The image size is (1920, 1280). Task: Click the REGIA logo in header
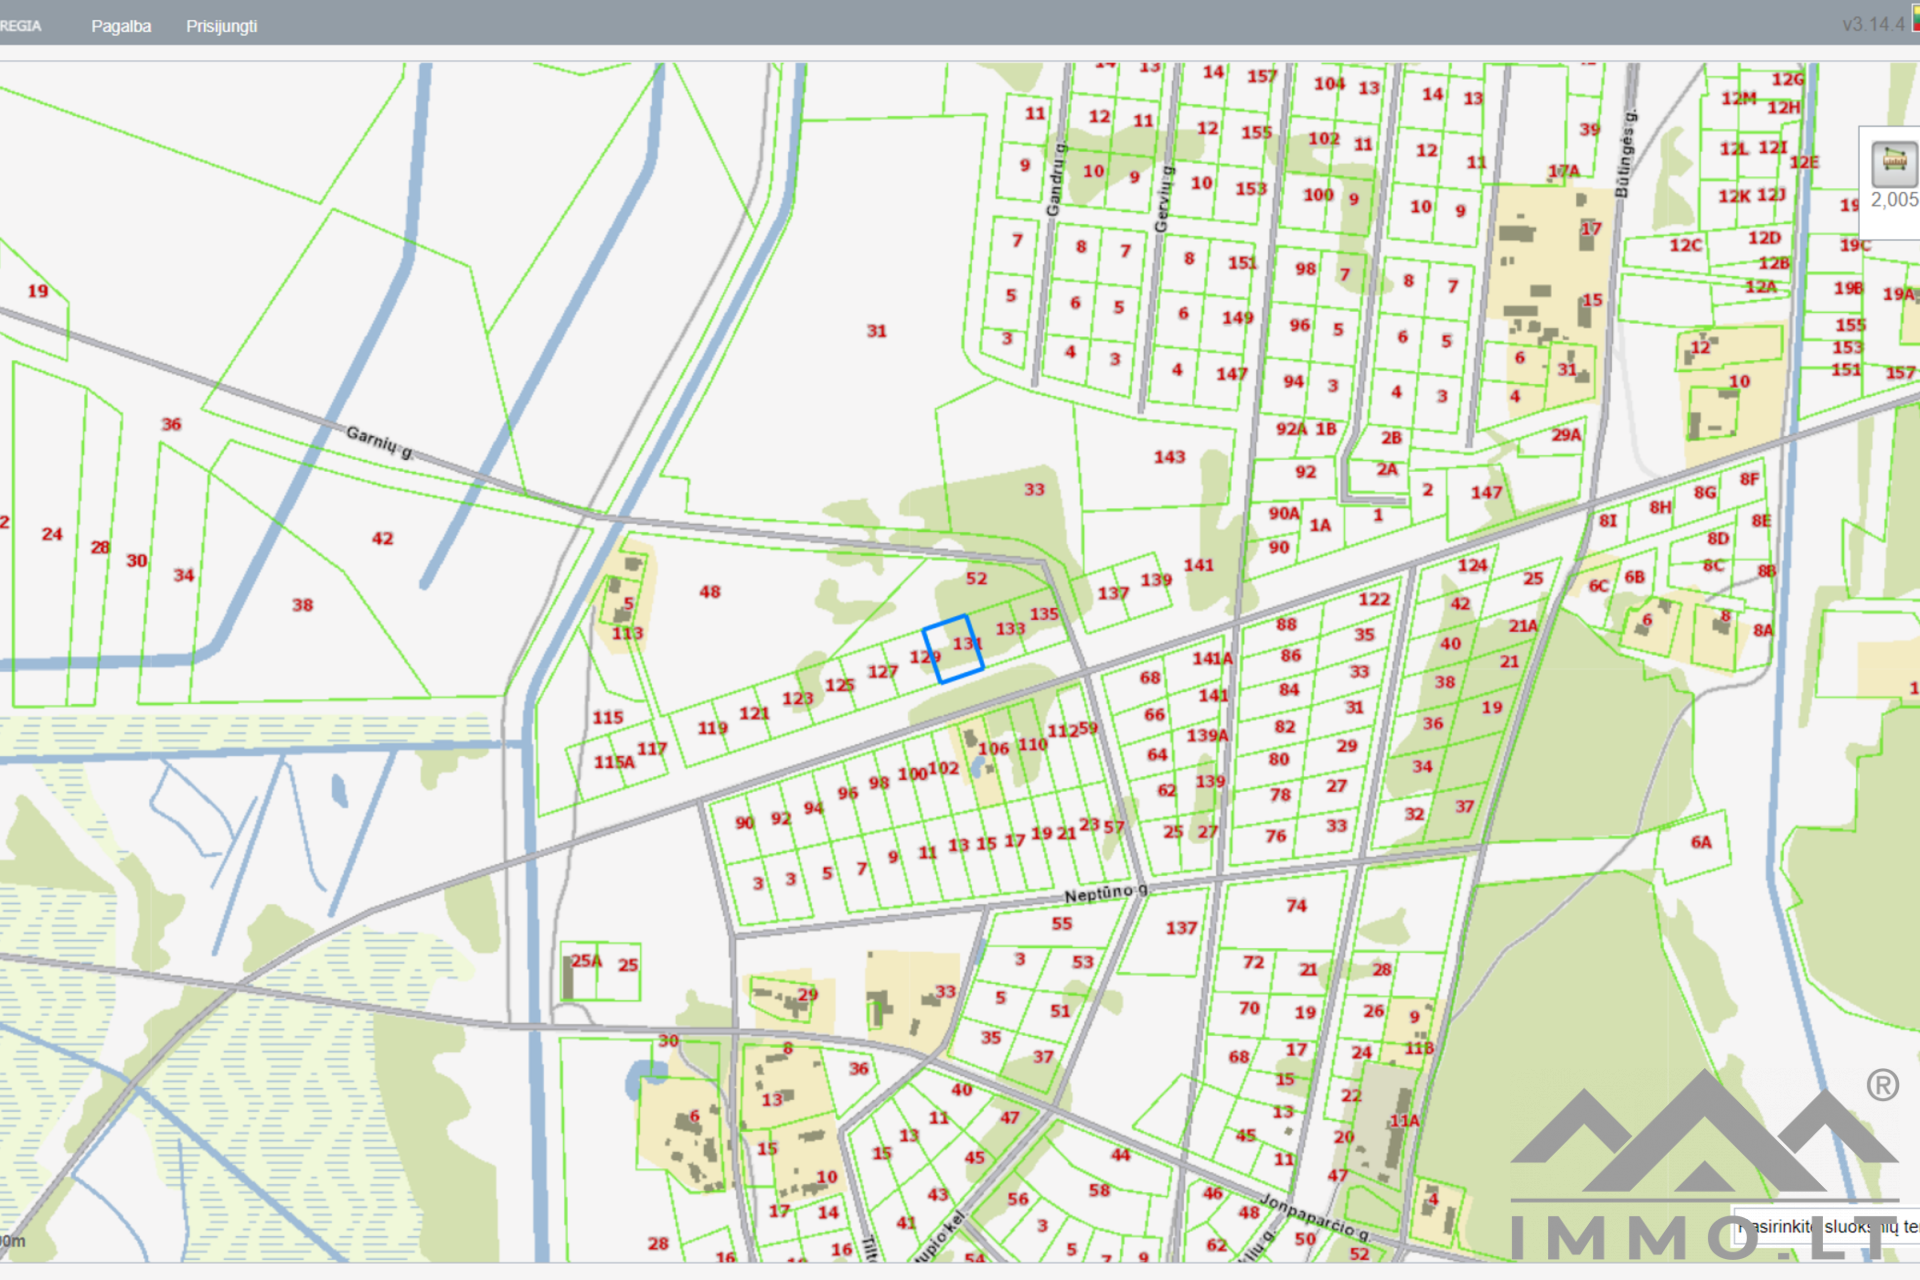point(21,26)
